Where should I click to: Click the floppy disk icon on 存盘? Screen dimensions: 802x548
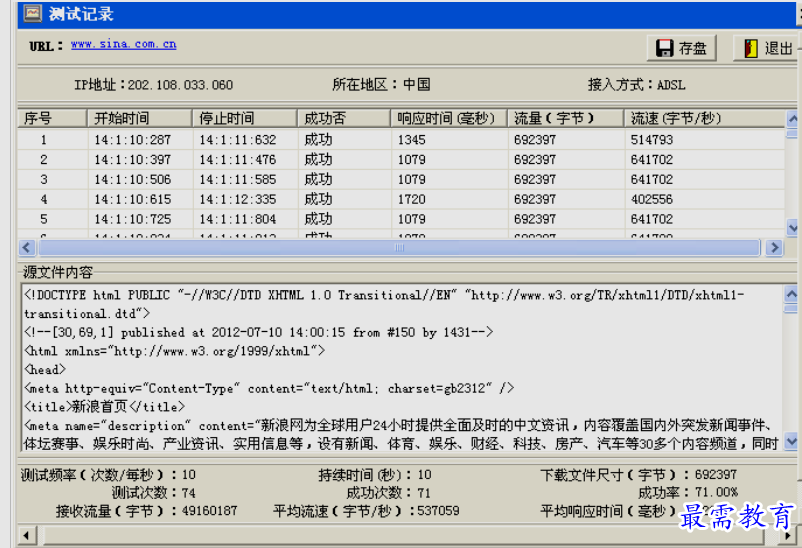(x=664, y=48)
